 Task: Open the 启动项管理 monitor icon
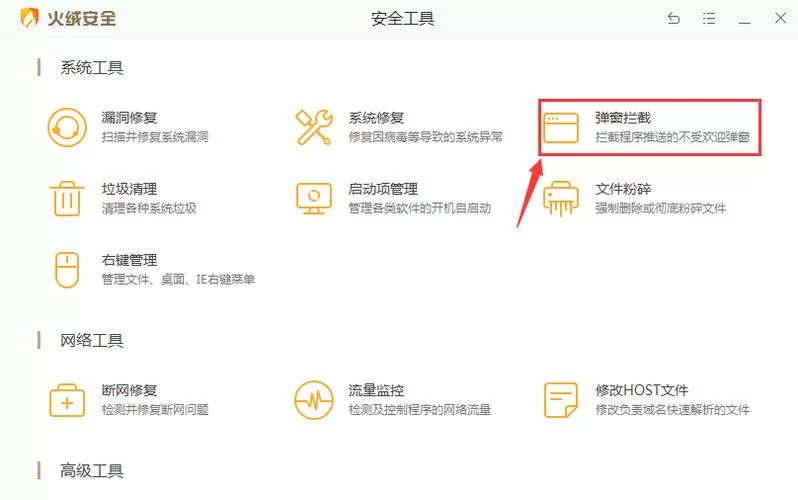click(314, 199)
